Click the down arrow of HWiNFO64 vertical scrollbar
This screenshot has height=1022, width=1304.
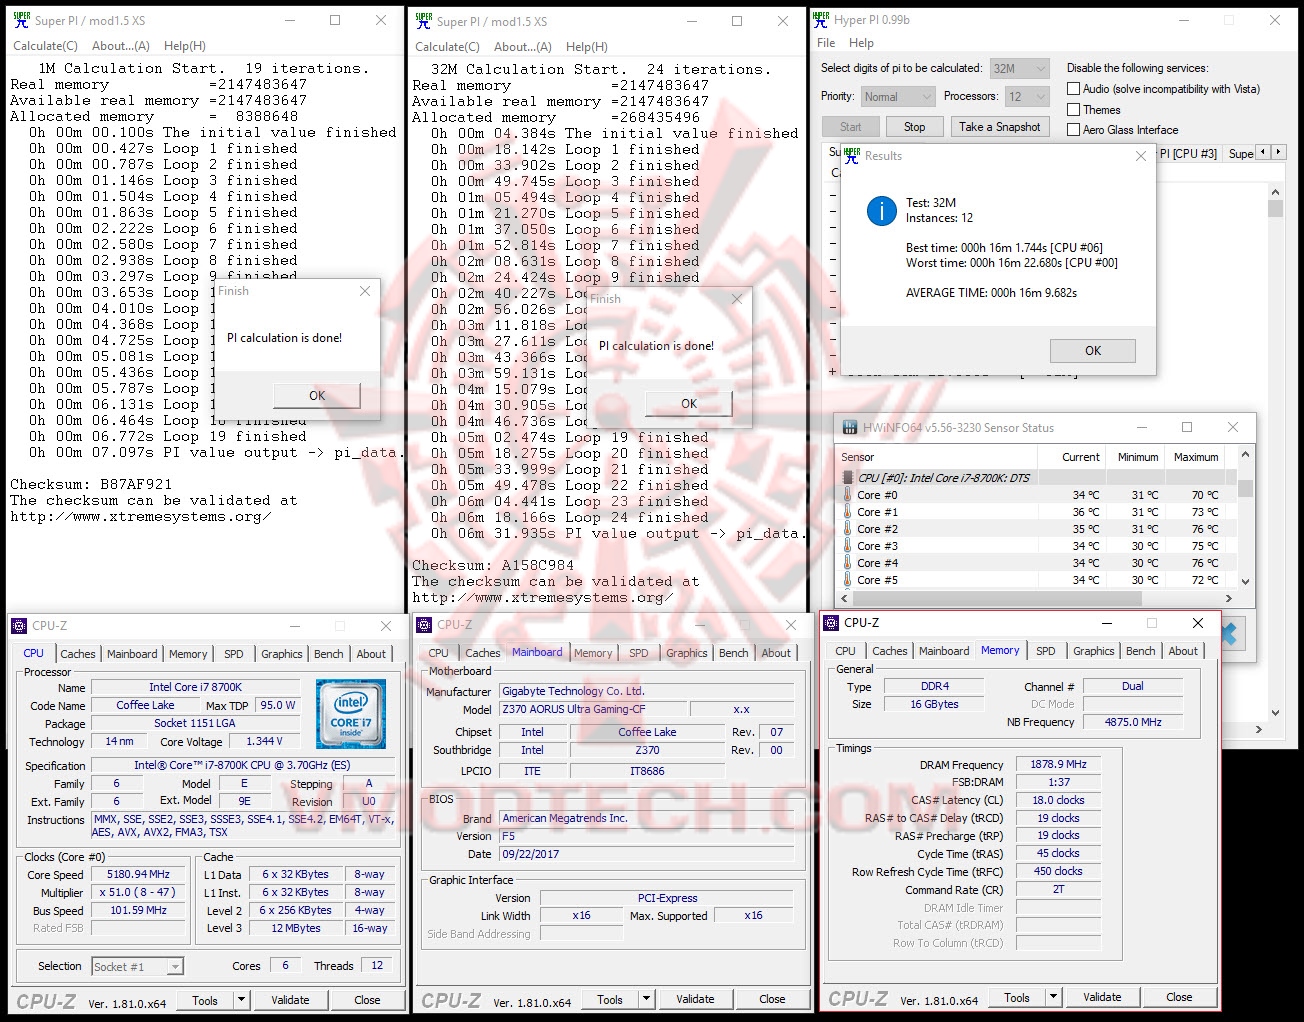point(1245,581)
